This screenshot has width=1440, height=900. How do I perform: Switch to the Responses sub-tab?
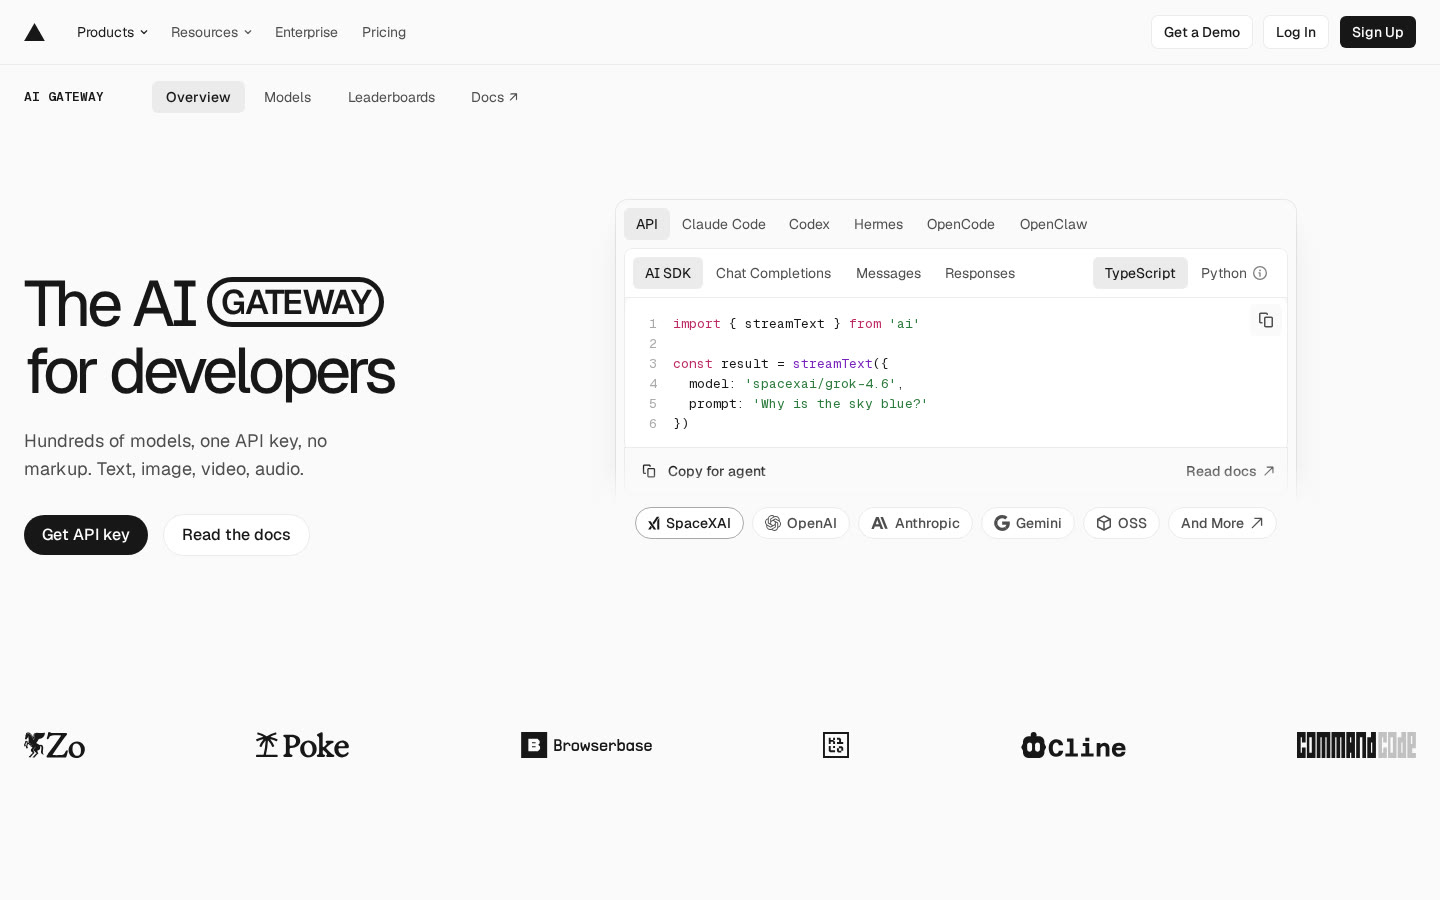pyautogui.click(x=980, y=273)
